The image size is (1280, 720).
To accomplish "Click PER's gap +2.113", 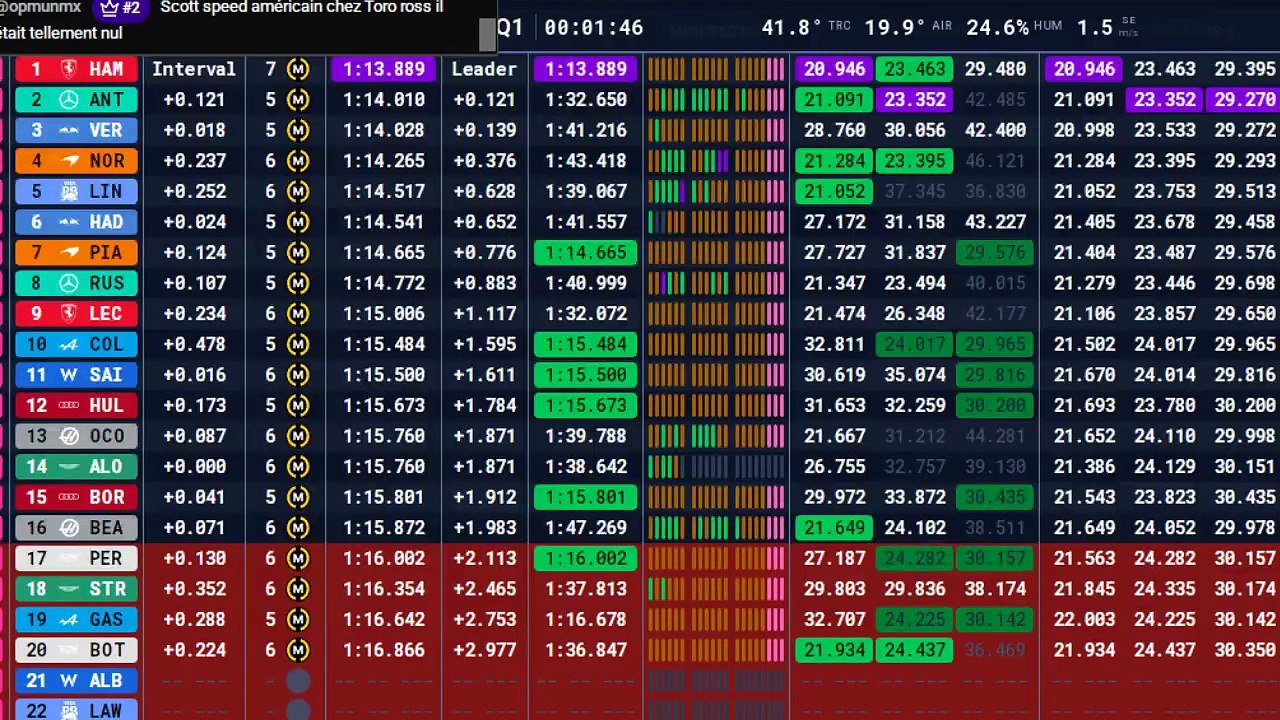I will point(484,558).
